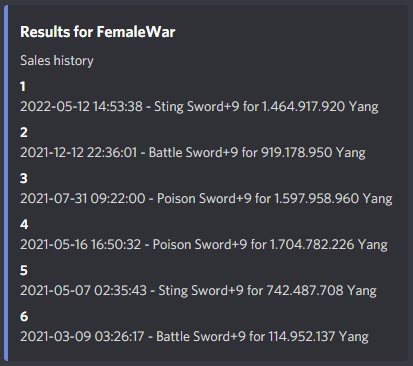Click the blue embed accent bar

pos(6,183)
